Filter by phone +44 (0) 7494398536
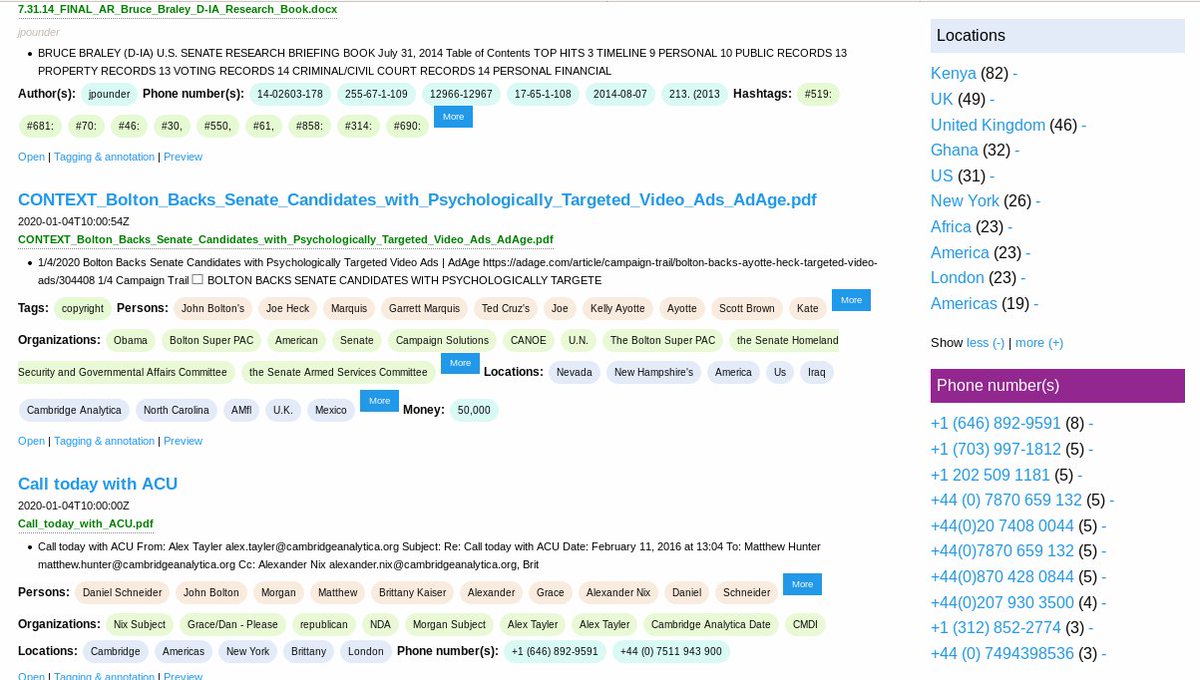The image size is (1200, 680). [x=1002, y=654]
